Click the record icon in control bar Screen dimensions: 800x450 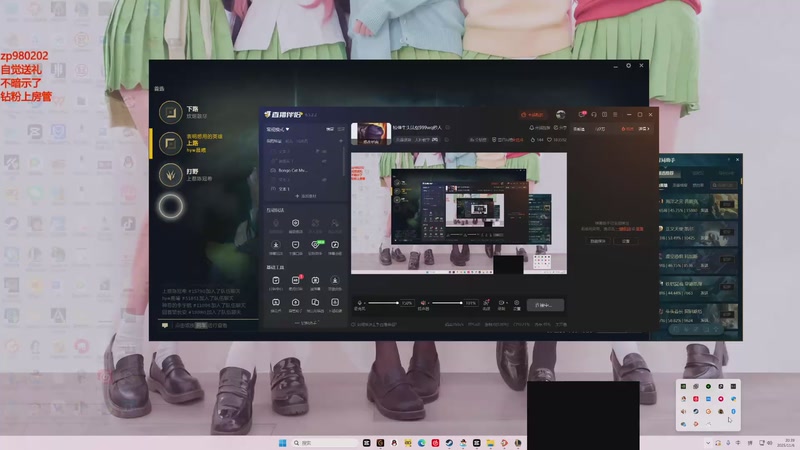click(x=501, y=303)
